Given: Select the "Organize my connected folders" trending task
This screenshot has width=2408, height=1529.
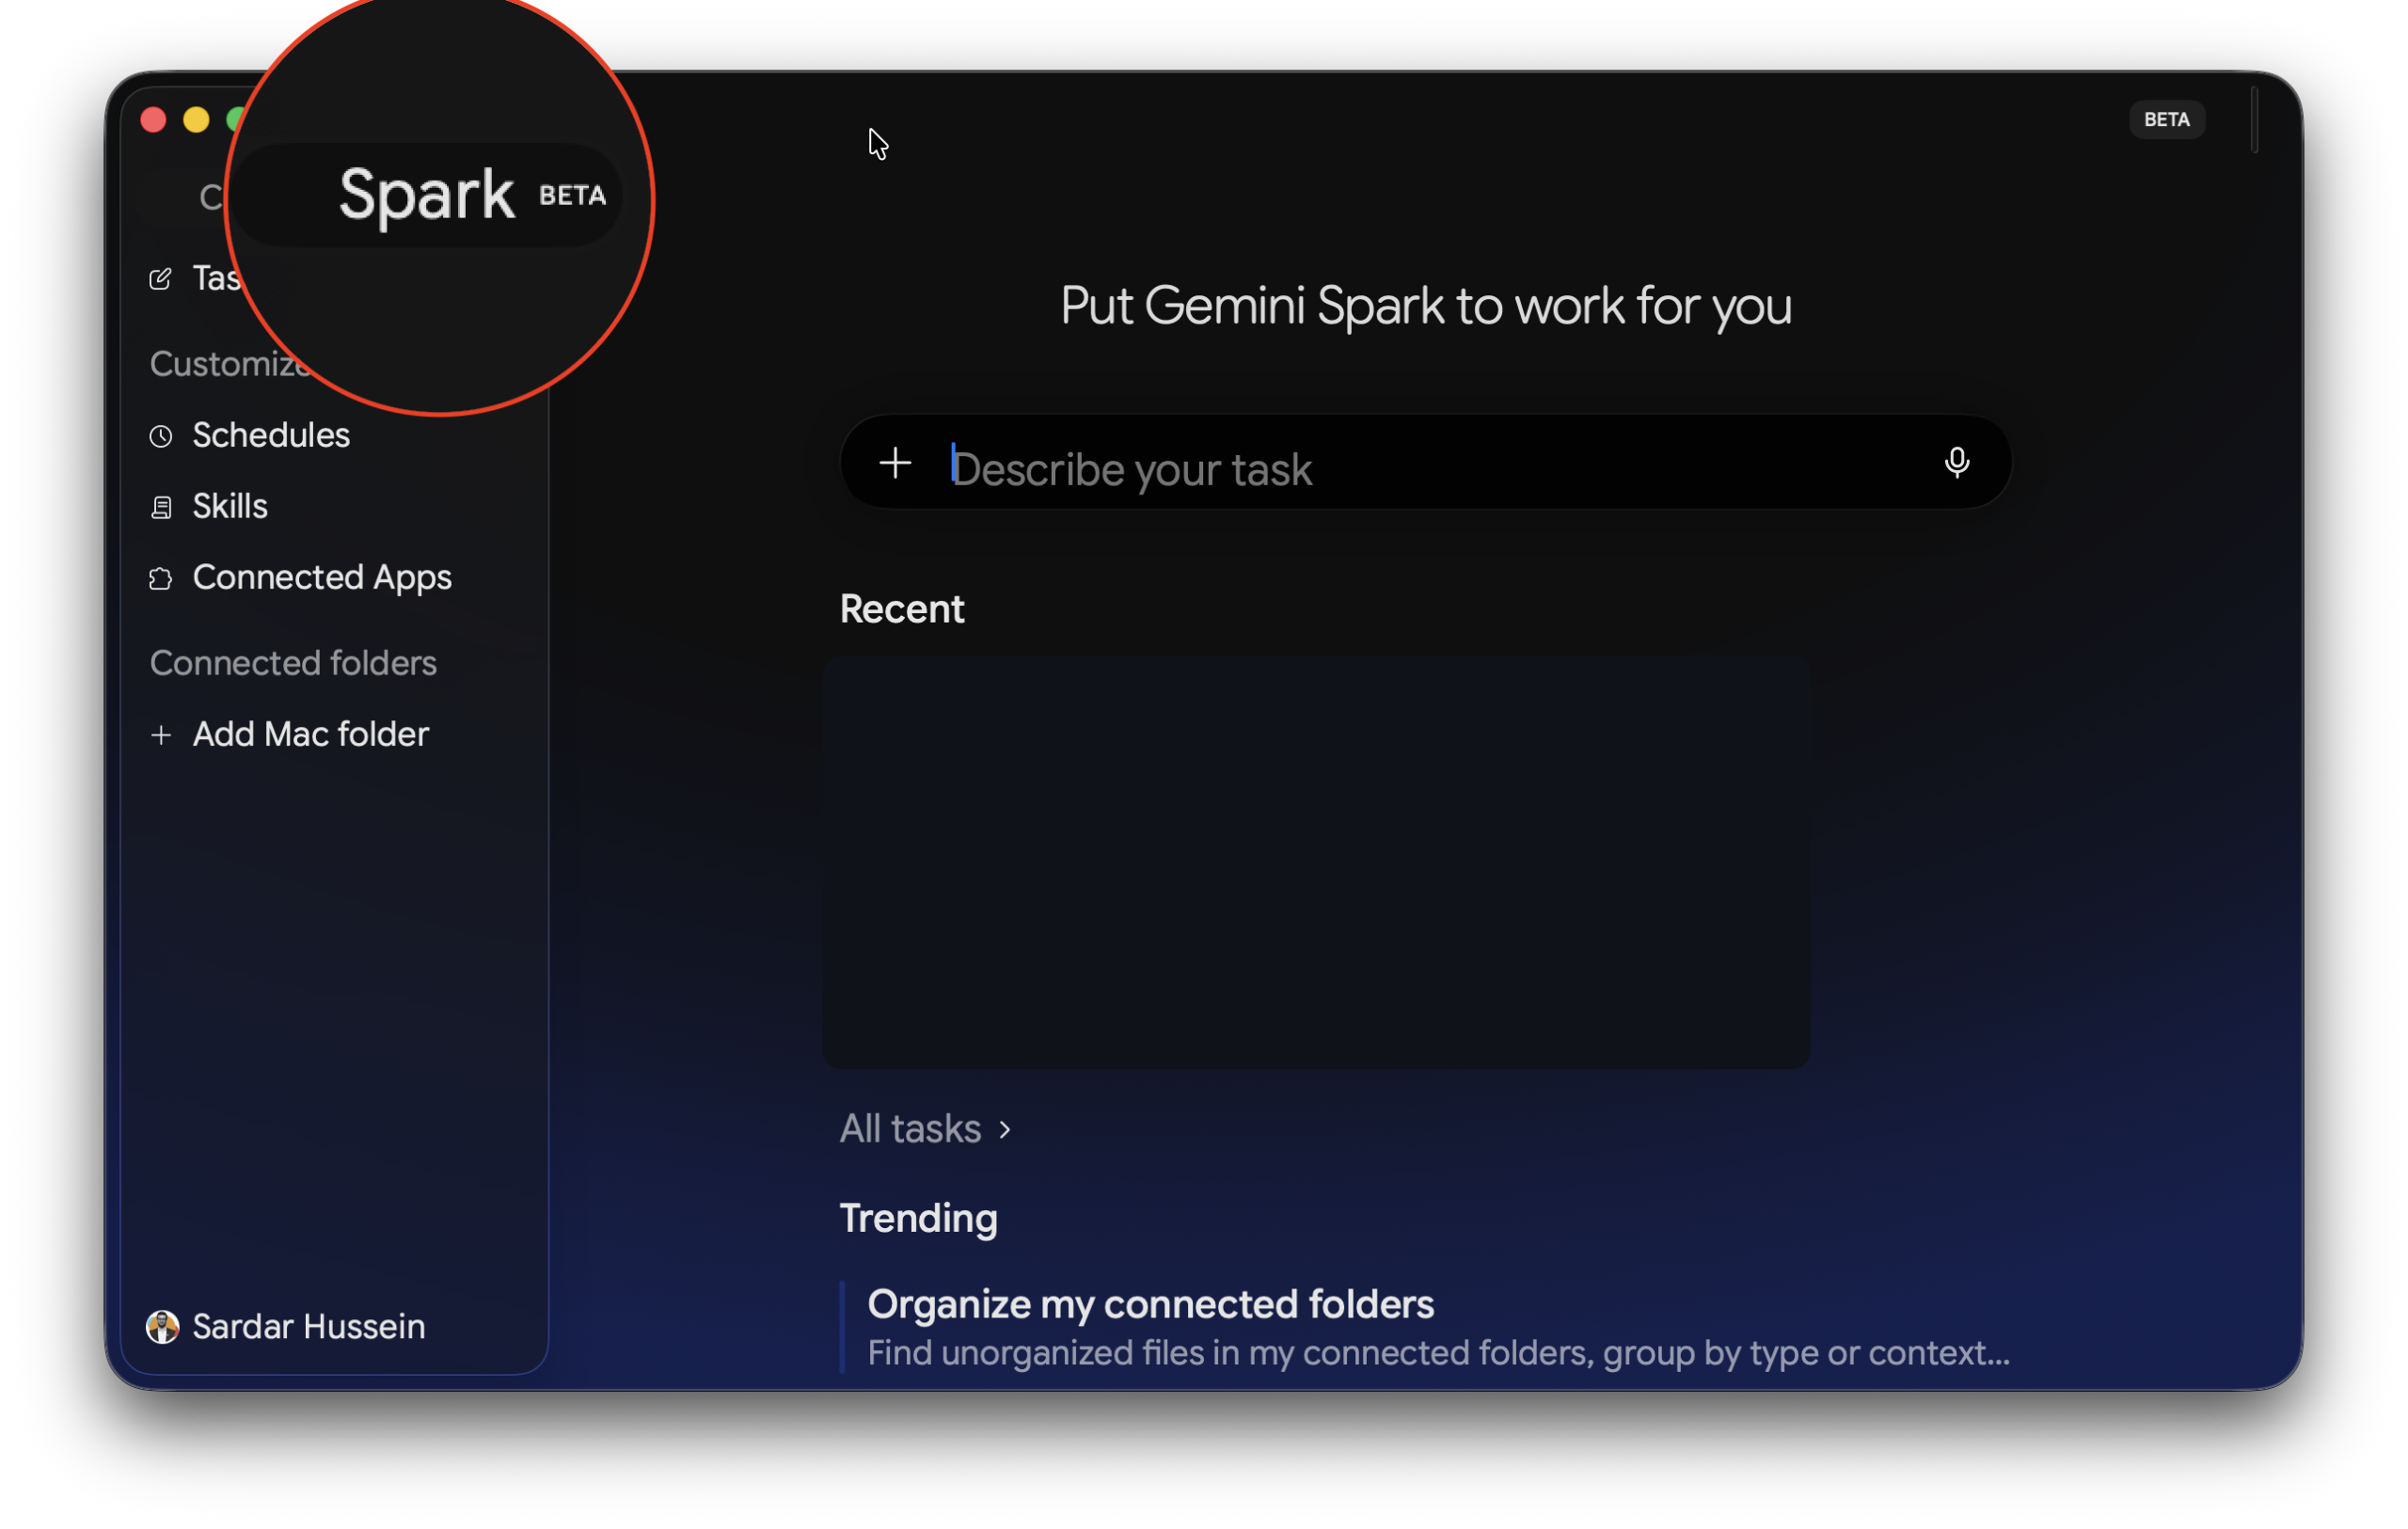Looking at the screenshot, I should (1425, 1327).
